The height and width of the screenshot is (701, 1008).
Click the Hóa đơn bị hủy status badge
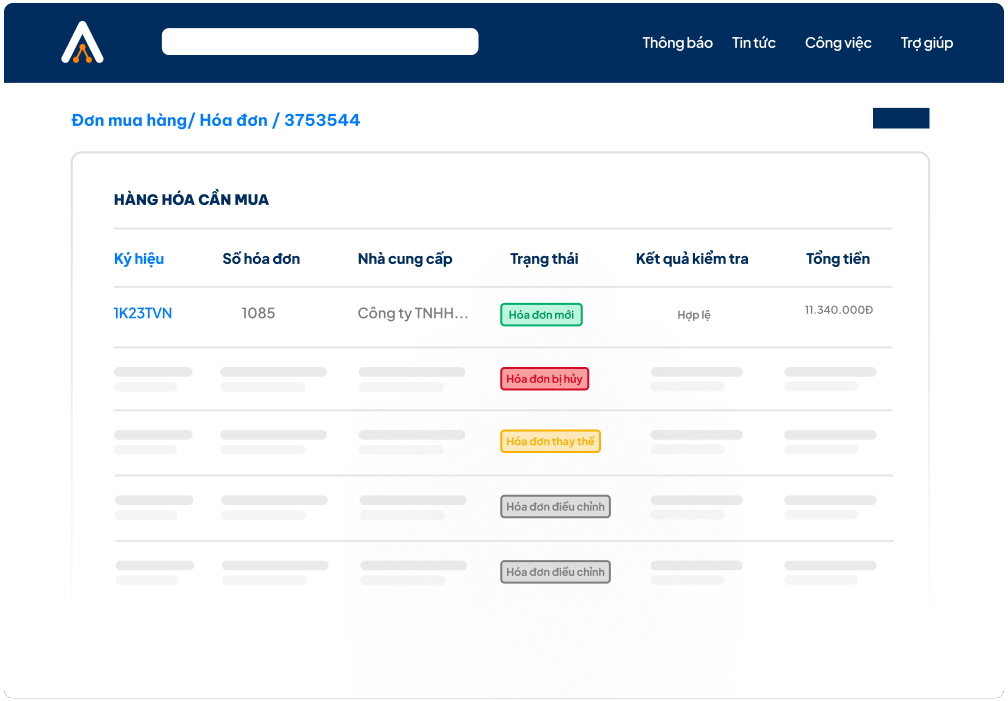pos(544,379)
